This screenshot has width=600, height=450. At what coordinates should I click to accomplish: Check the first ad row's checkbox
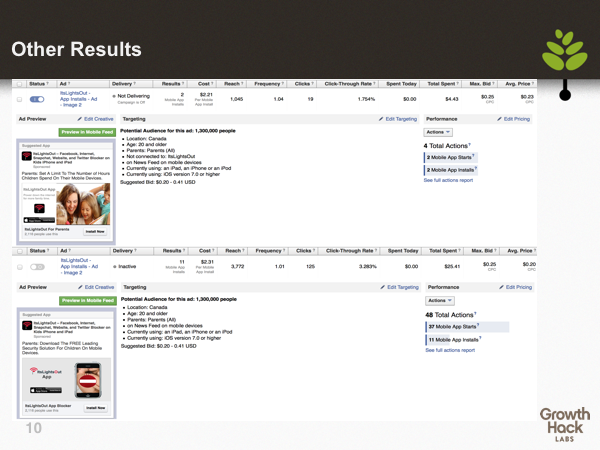click(20, 99)
